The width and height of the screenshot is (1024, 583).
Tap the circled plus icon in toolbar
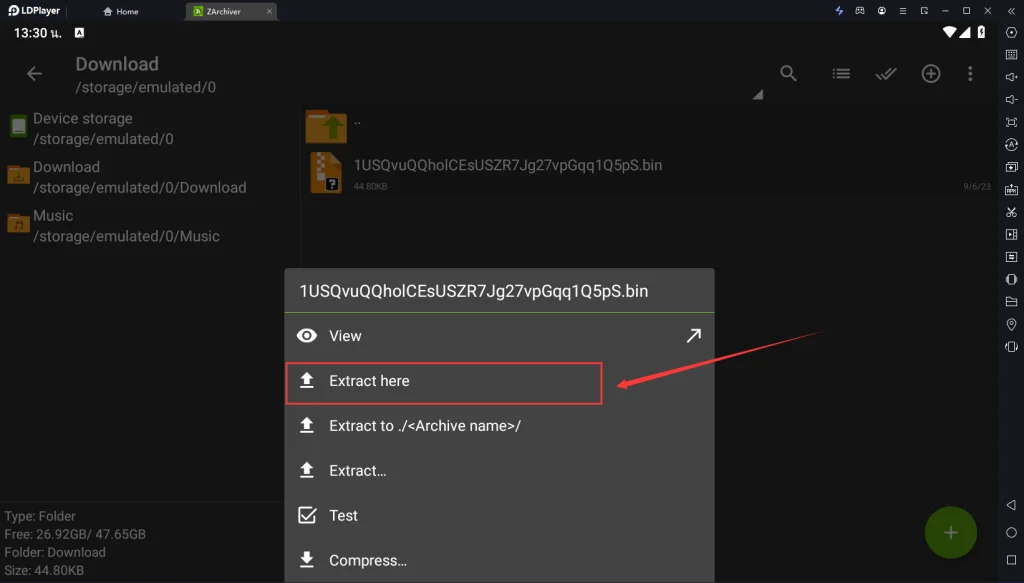click(931, 73)
